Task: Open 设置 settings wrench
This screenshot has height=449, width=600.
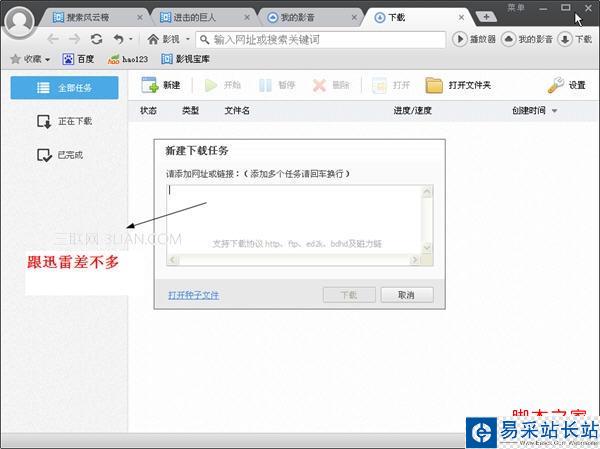Action: [x=566, y=85]
